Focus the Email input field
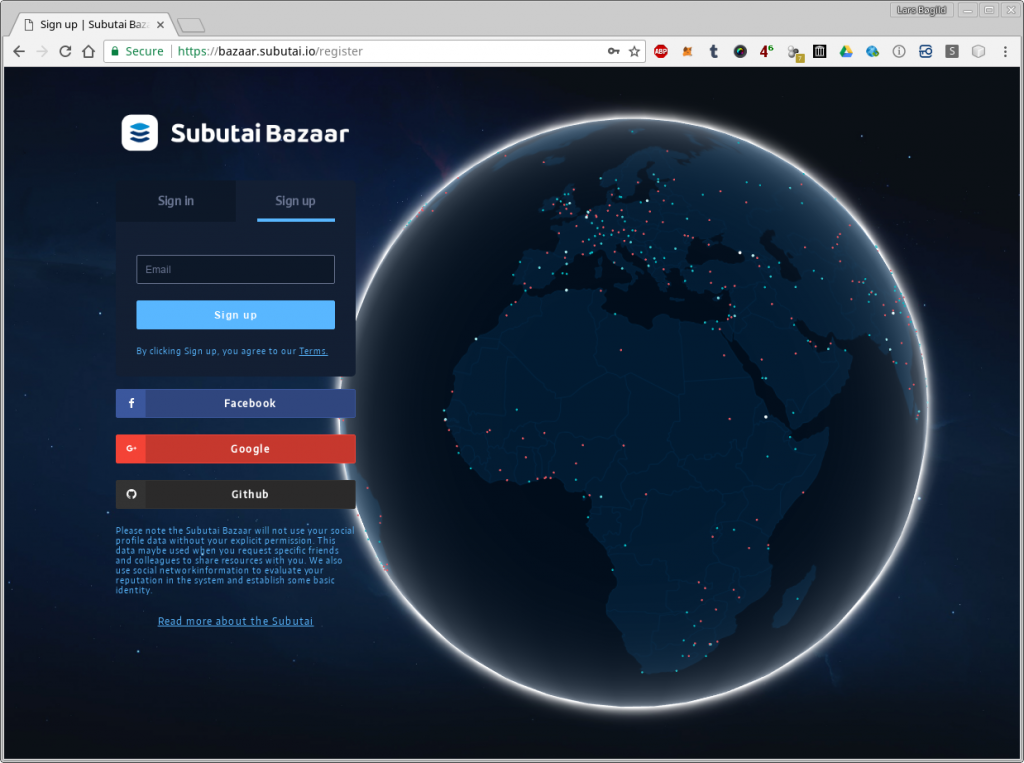 236,269
